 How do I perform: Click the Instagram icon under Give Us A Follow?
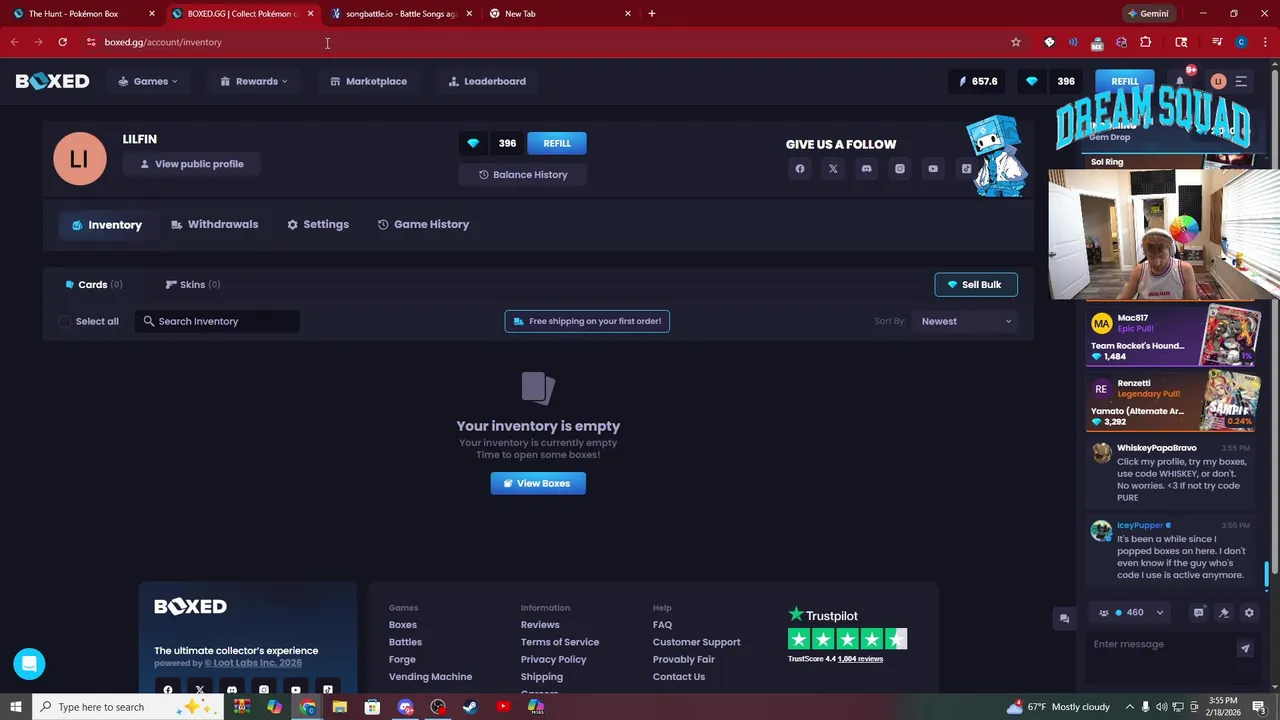tap(900, 169)
